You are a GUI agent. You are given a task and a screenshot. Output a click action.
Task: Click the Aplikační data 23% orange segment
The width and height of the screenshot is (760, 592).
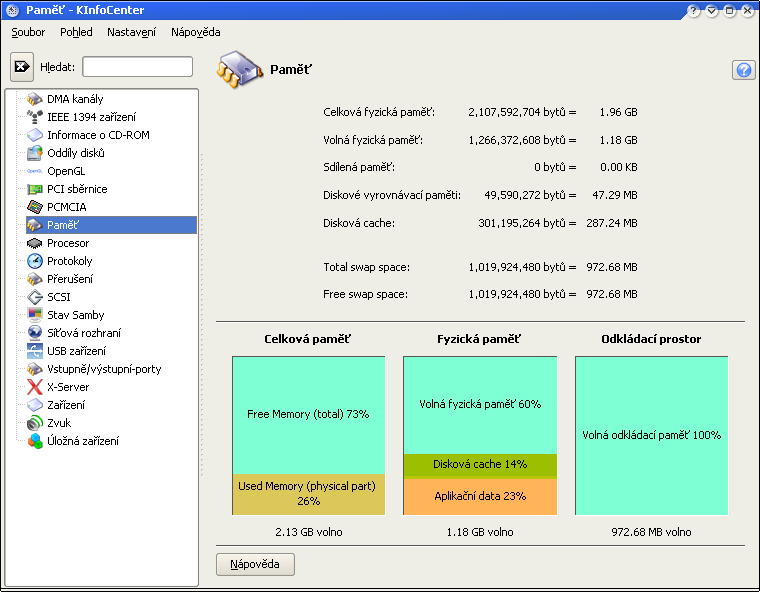[x=480, y=496]
